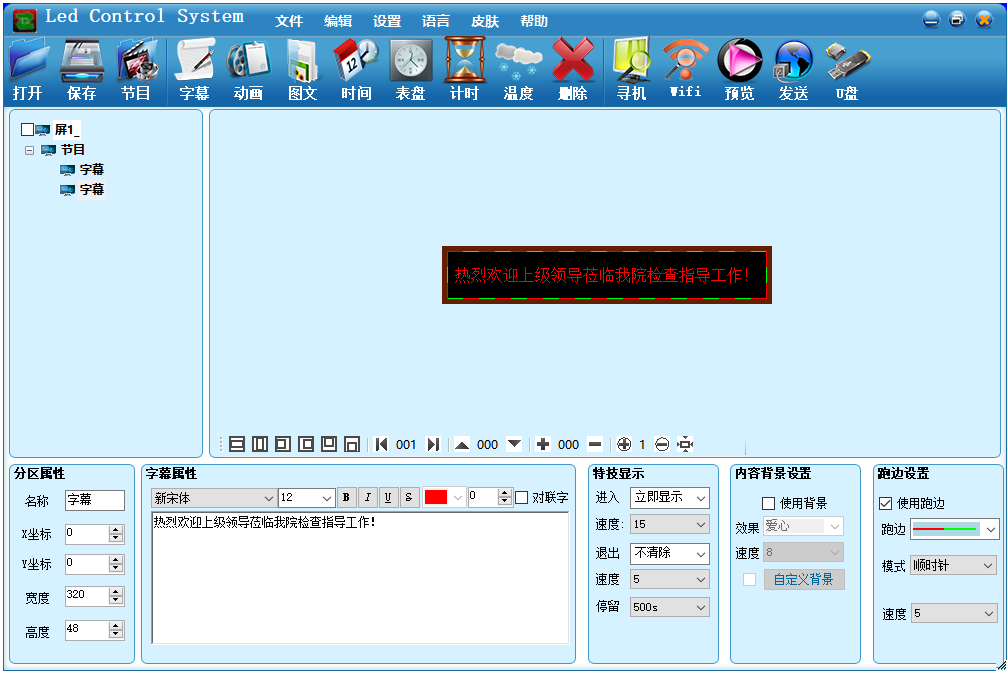Open 进入 effect dropdown 立即显示
Image resolution: width=1008 pixels, height=675 pixels.
[669, 498]
